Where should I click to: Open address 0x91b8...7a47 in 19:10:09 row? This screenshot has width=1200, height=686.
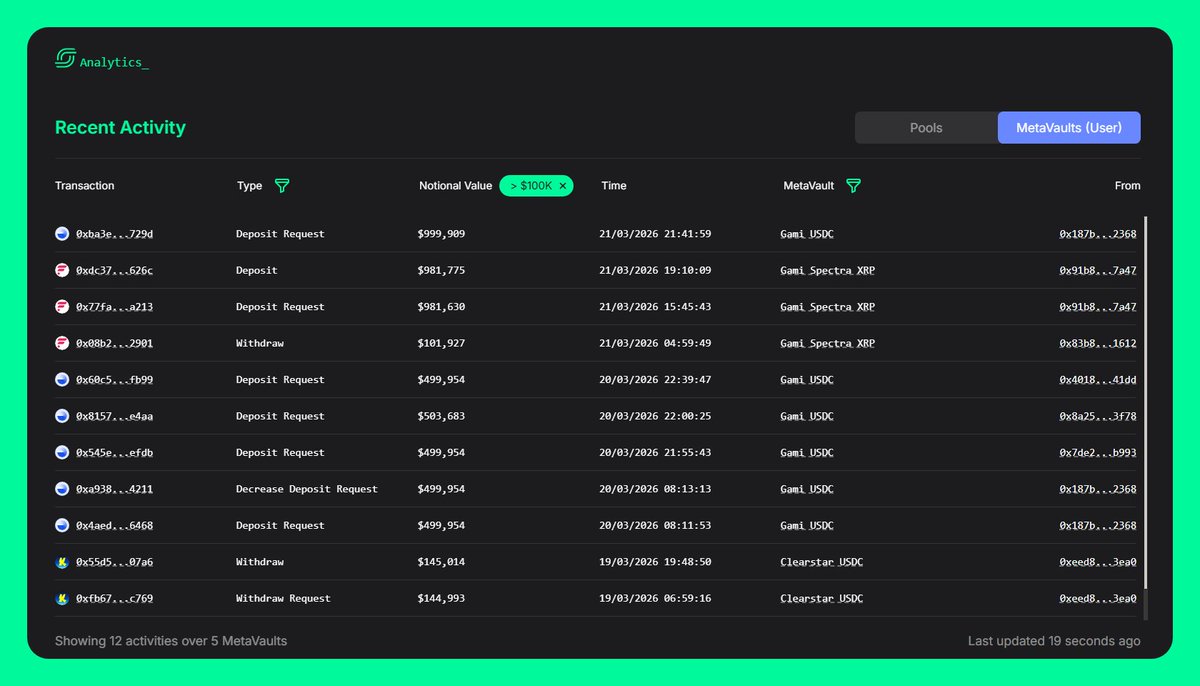point(1098,270)
